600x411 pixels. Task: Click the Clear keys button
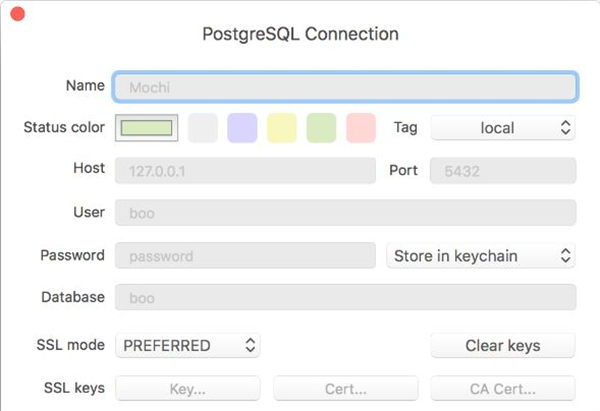point(502,346)
